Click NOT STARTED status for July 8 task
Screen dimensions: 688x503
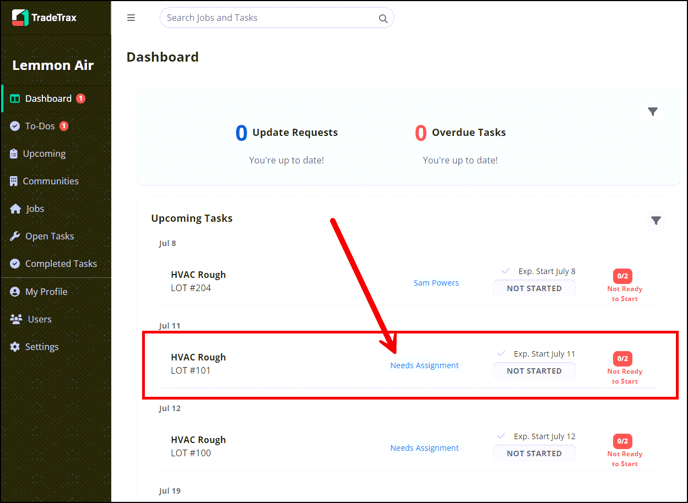click(x=534, y=288)
